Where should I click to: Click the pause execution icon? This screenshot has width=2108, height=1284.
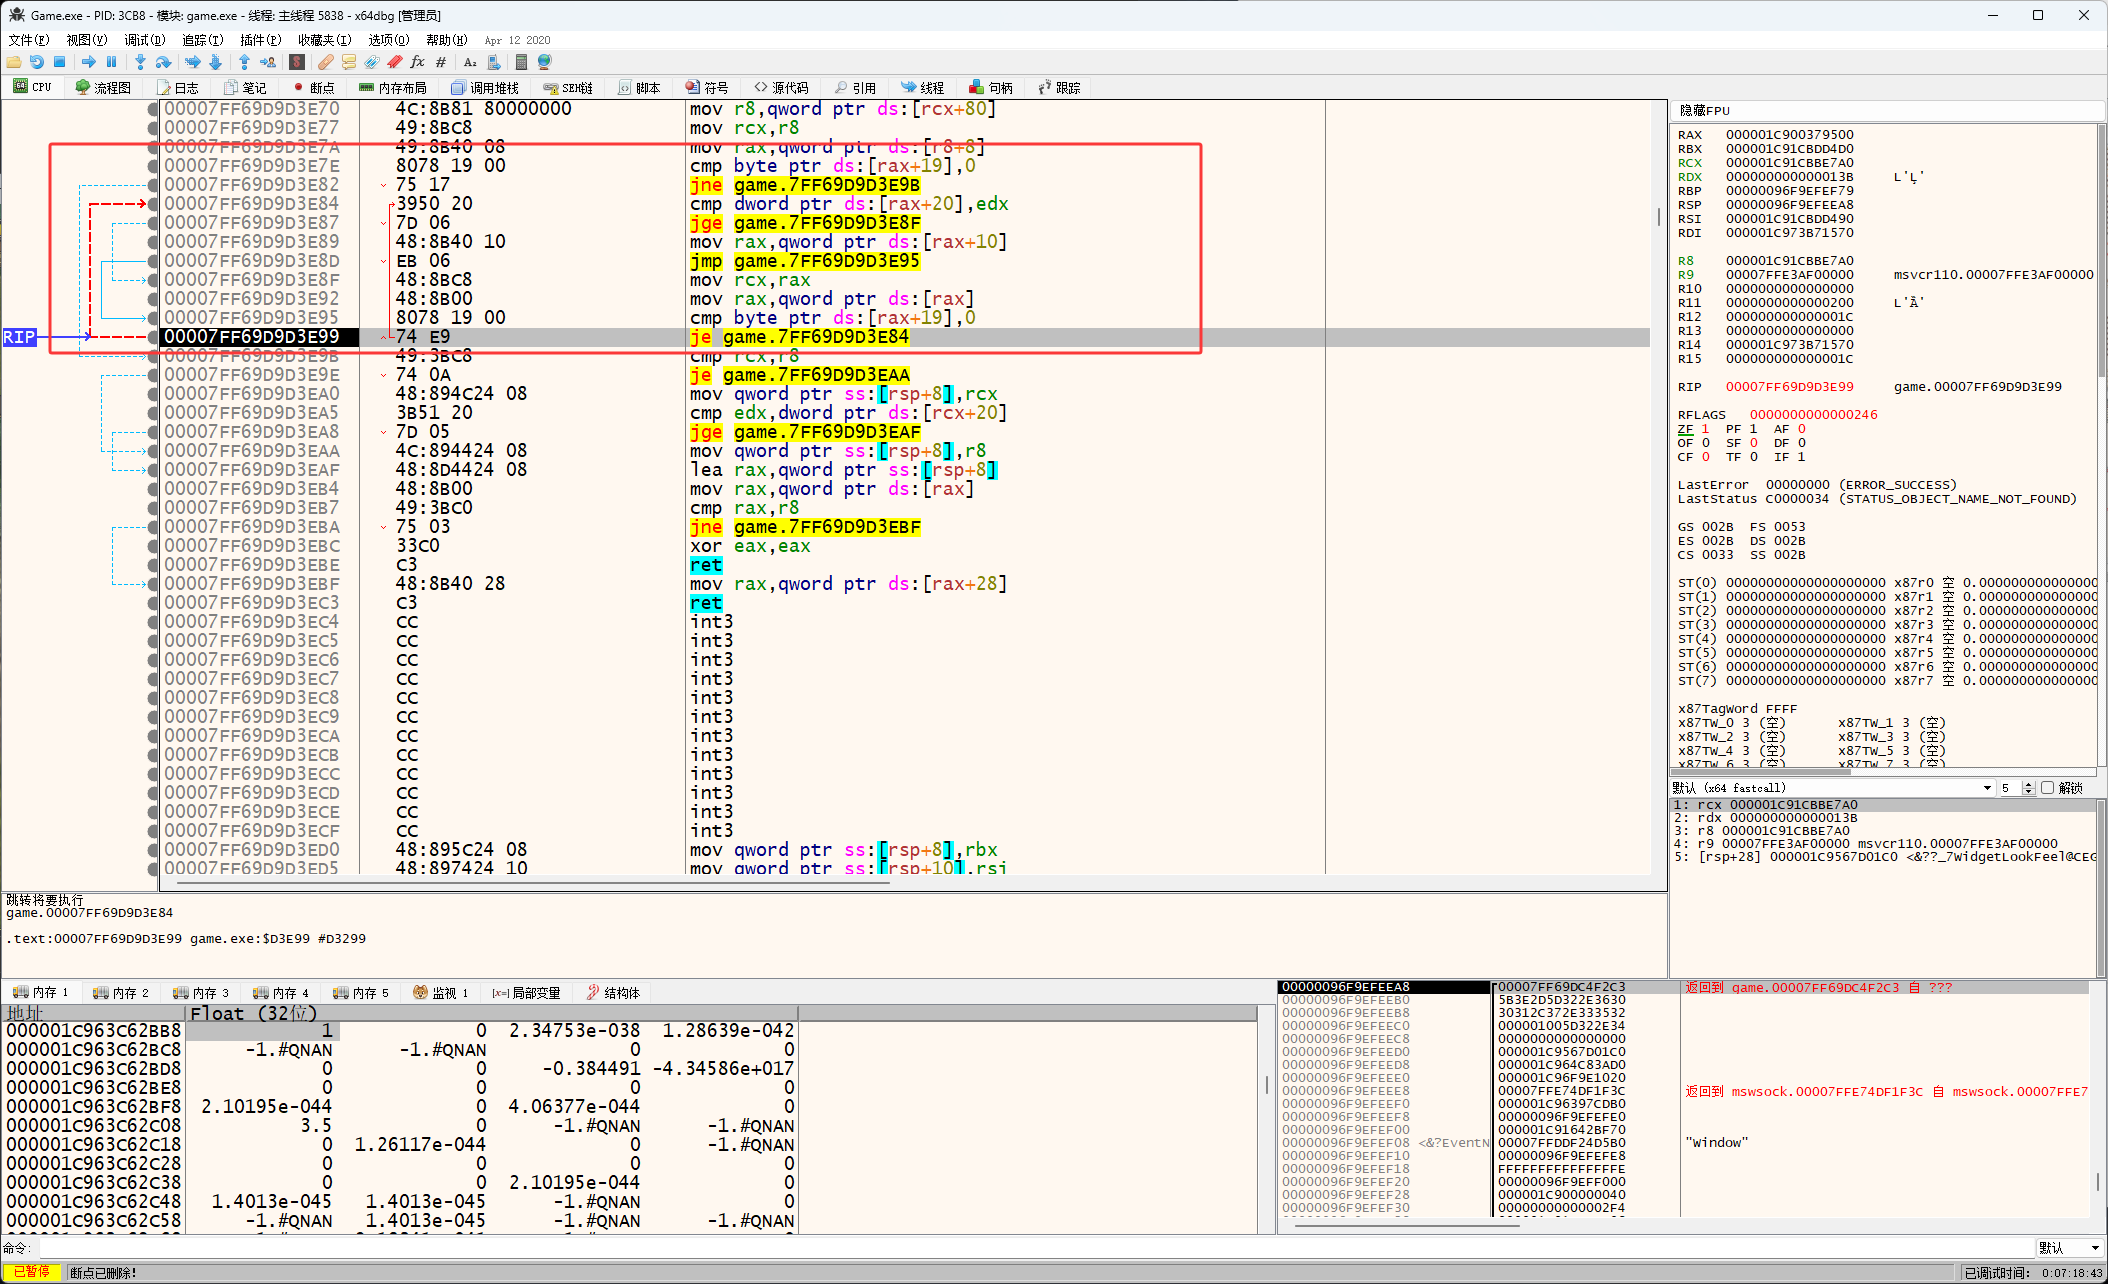(x=112, y=62)
